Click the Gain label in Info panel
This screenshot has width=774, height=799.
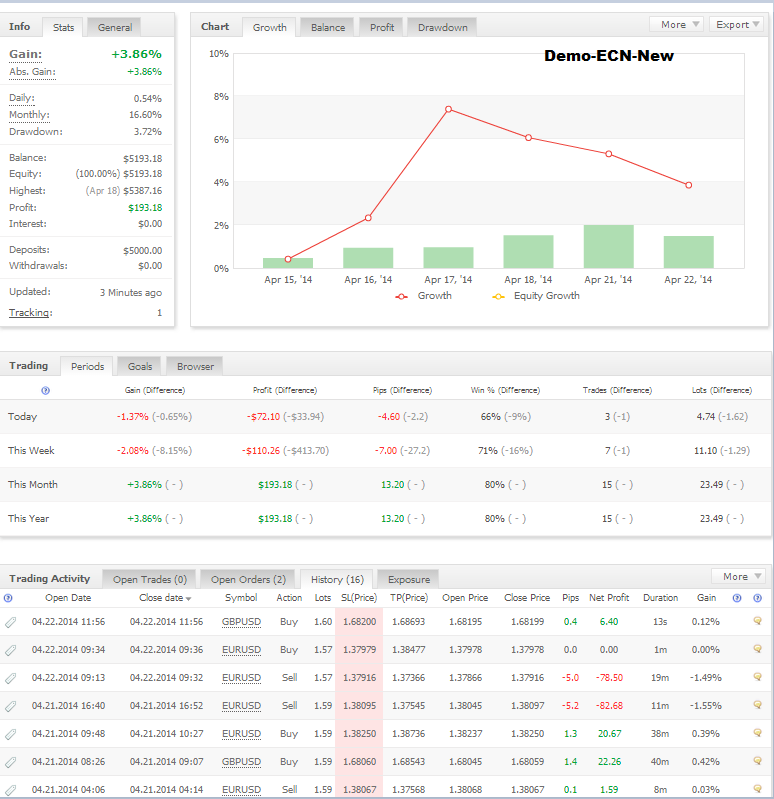click(x=25, y=55)
